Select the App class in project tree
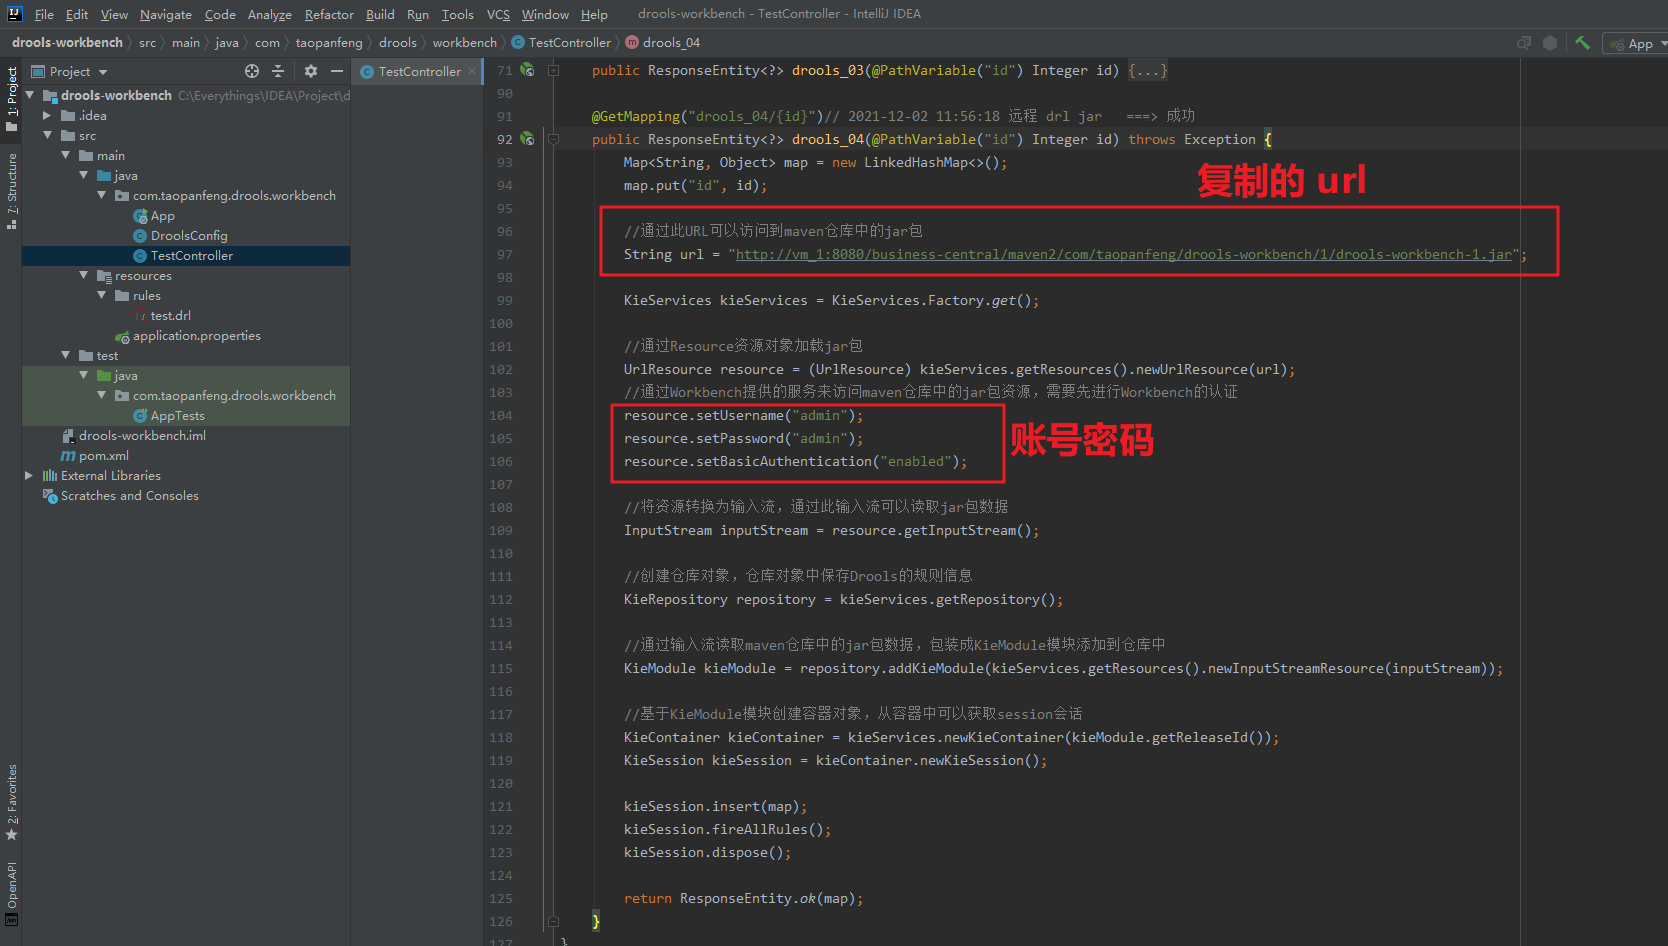The height and width of the screenshot is (946, 1668). (162, 215)
